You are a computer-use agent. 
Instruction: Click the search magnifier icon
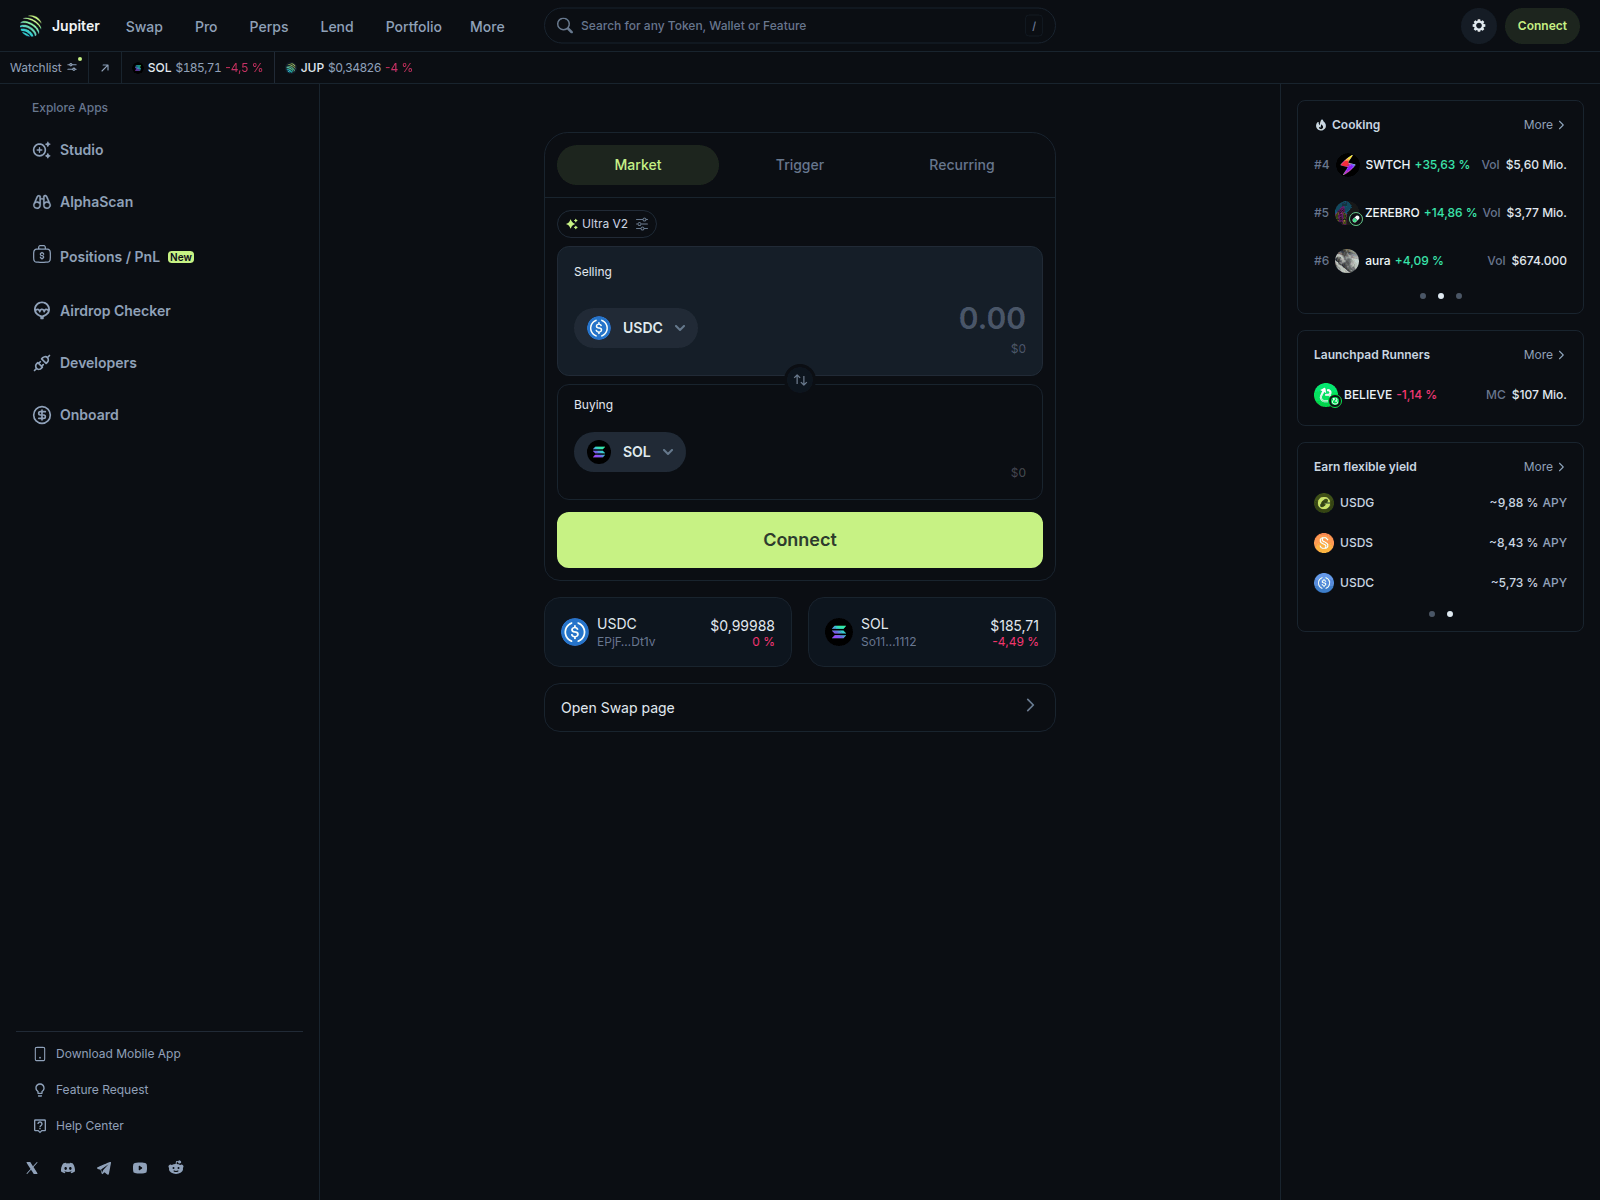(x=565, y=26)
